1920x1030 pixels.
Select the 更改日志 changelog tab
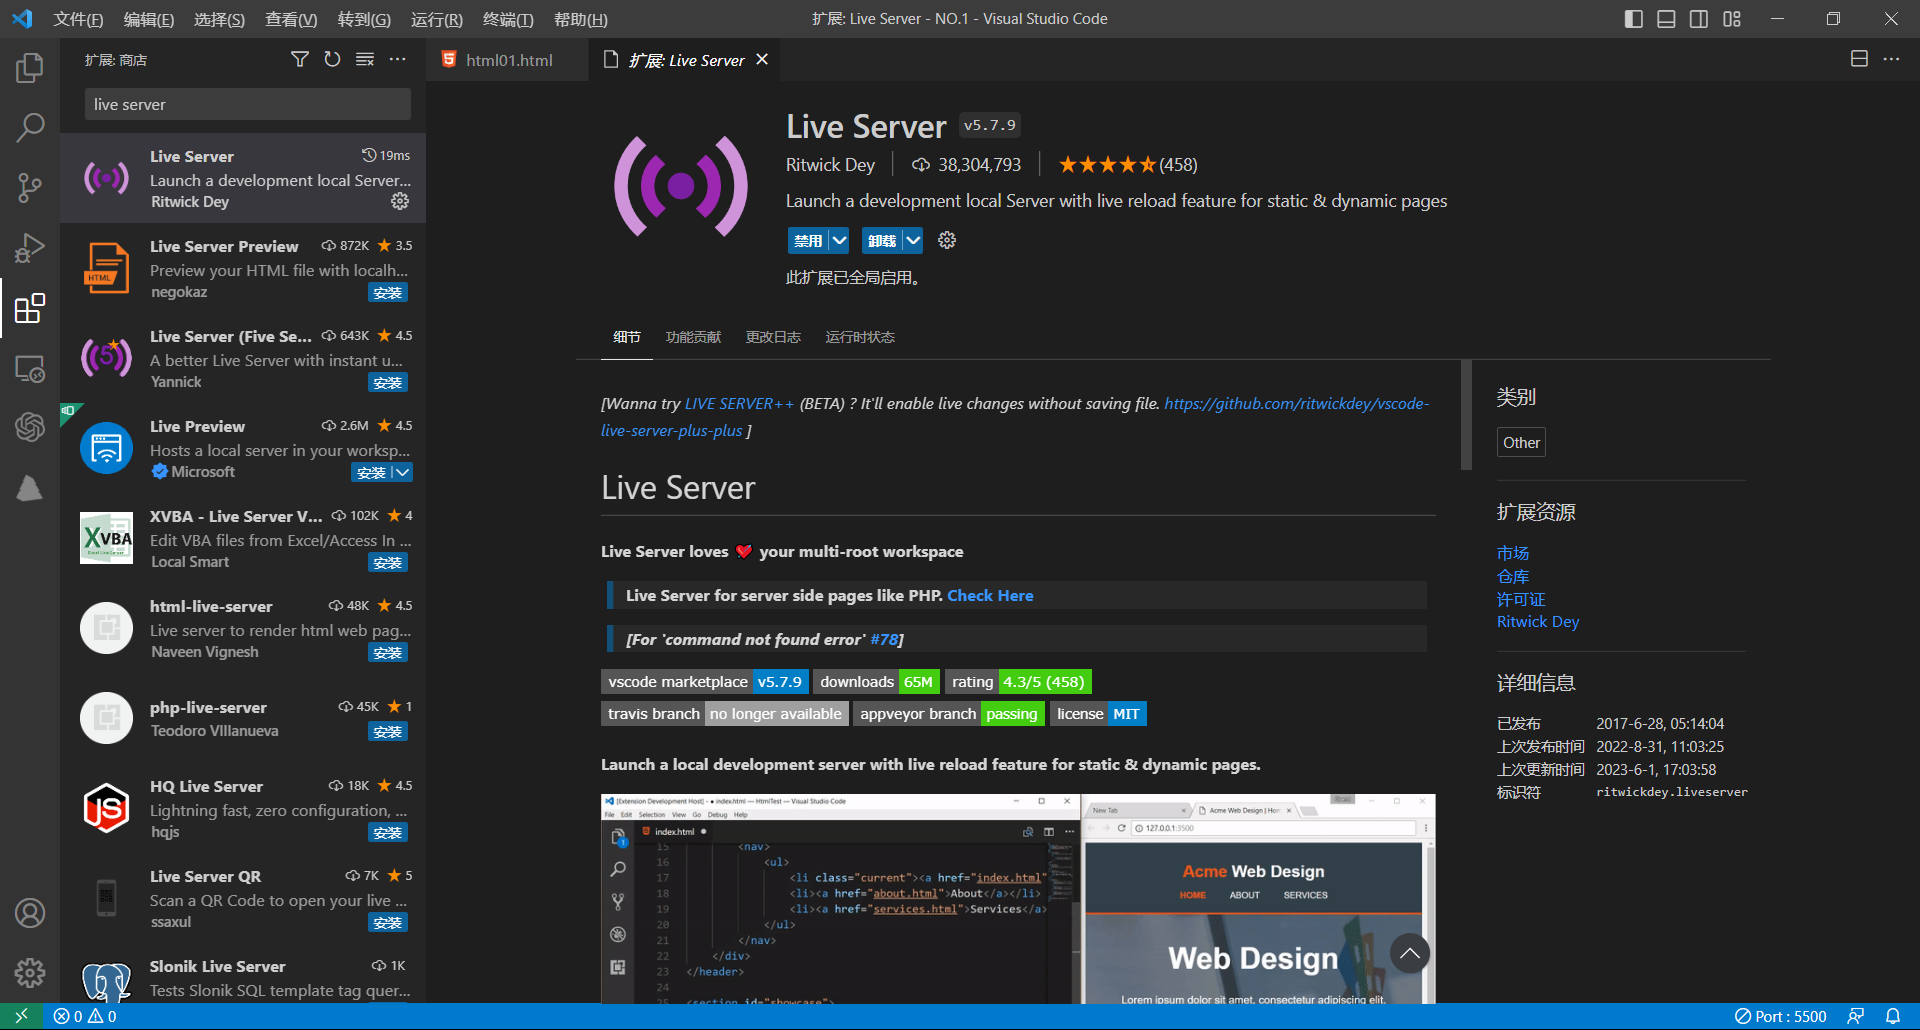pos(773,337)
